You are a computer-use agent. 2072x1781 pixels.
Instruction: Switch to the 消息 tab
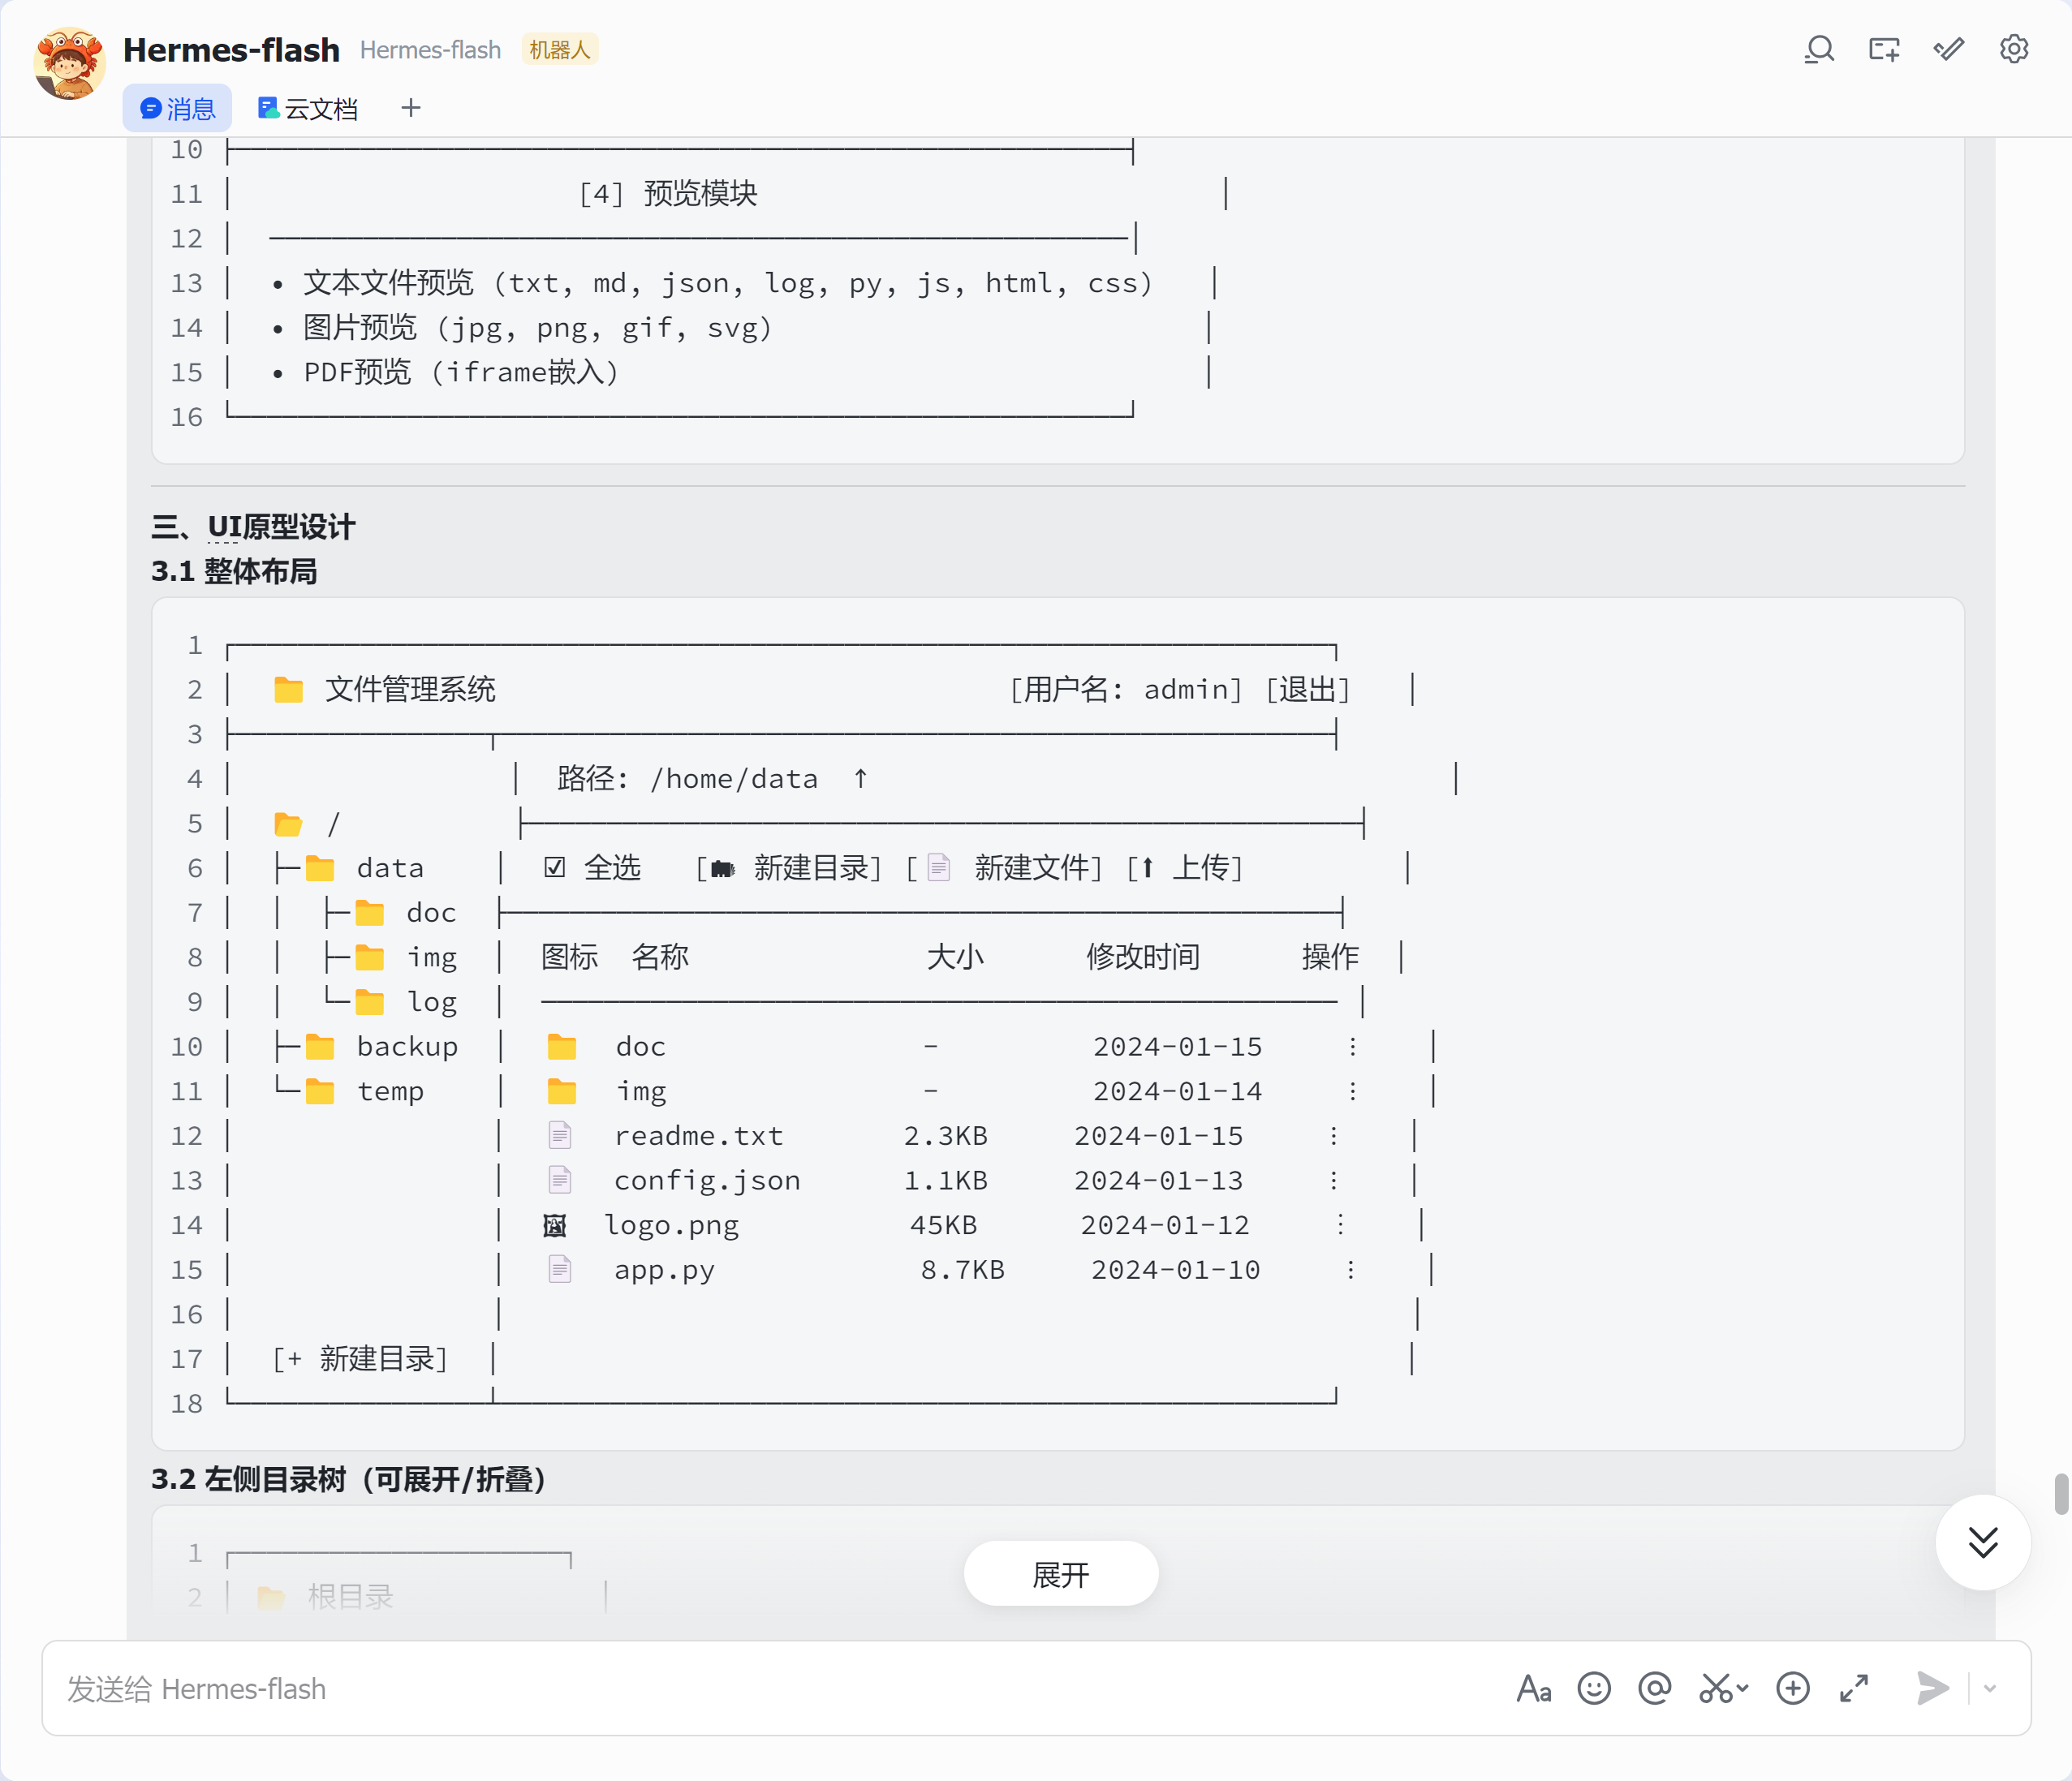pos(178,108)
